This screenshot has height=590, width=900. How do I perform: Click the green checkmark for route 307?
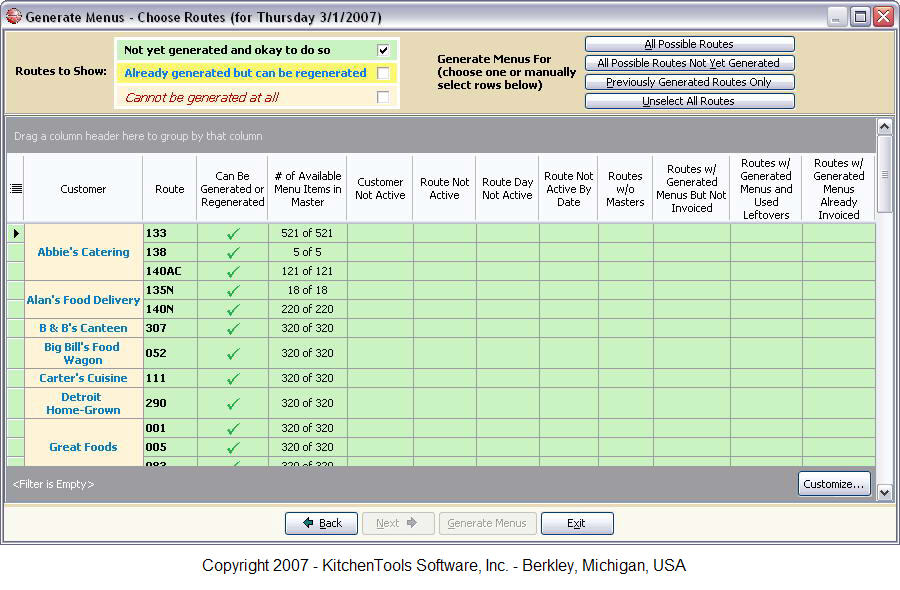click(x=233, y=328)
